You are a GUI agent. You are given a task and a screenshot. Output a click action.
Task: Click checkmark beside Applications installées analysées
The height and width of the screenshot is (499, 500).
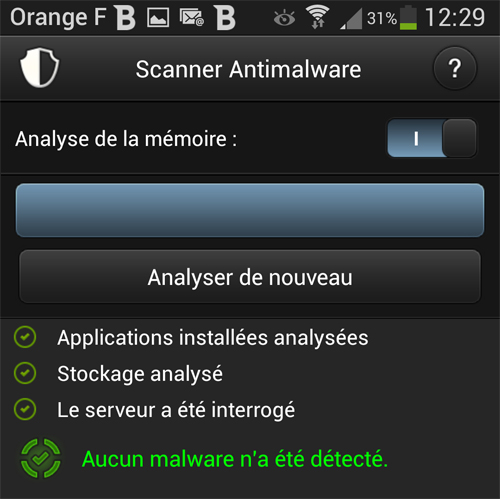coord(25,337)
